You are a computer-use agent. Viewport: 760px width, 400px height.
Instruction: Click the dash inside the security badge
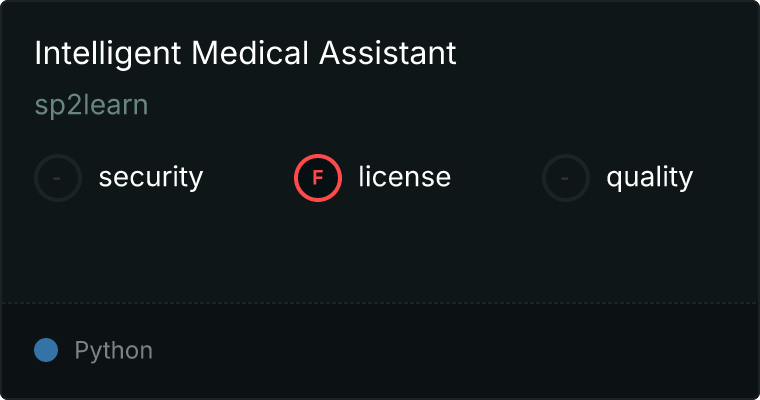click(x=58, y=178)
